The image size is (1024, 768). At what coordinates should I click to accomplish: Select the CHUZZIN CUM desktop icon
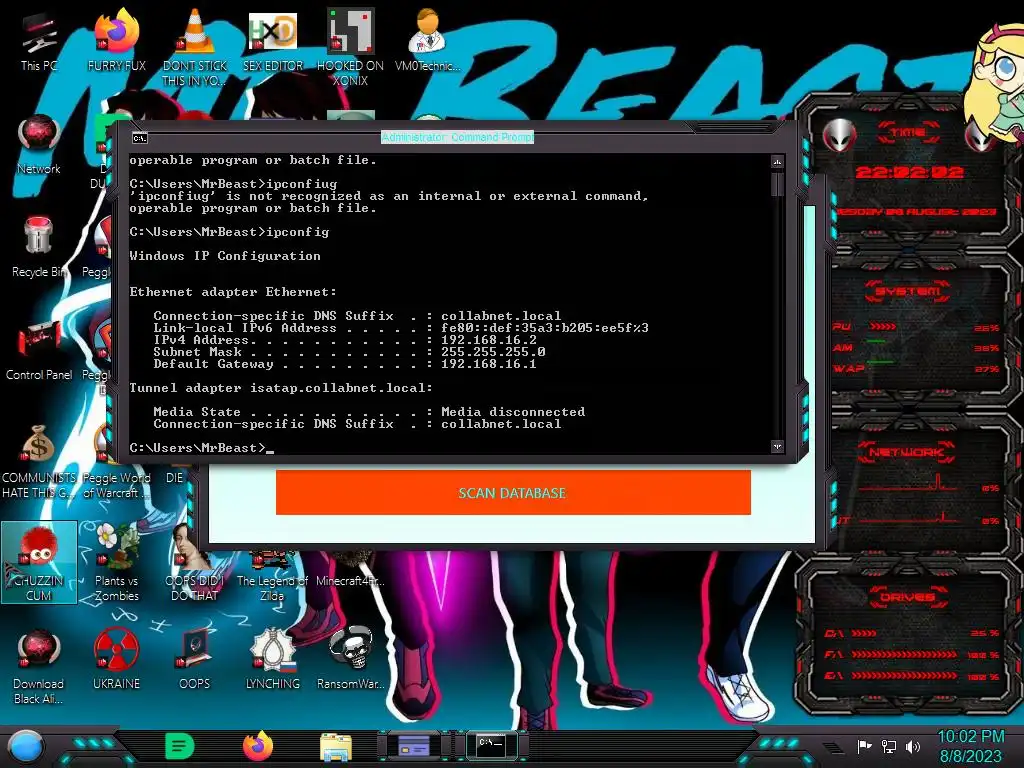pyautogui.click(x=39, y=563)
